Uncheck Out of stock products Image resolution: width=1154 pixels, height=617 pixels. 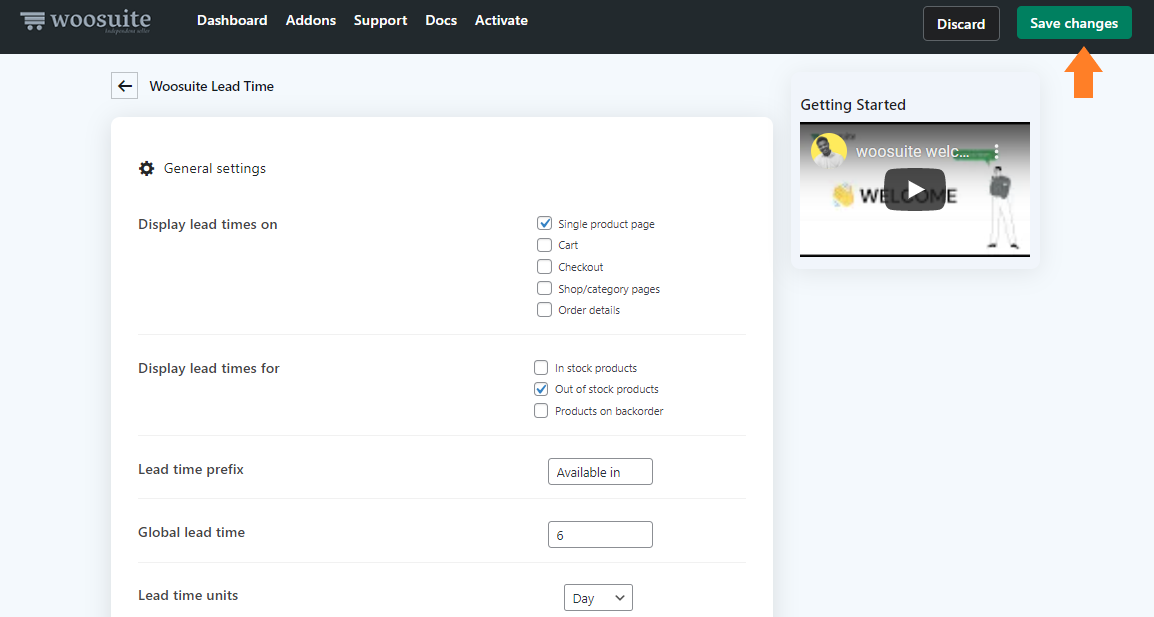[541, 389]
